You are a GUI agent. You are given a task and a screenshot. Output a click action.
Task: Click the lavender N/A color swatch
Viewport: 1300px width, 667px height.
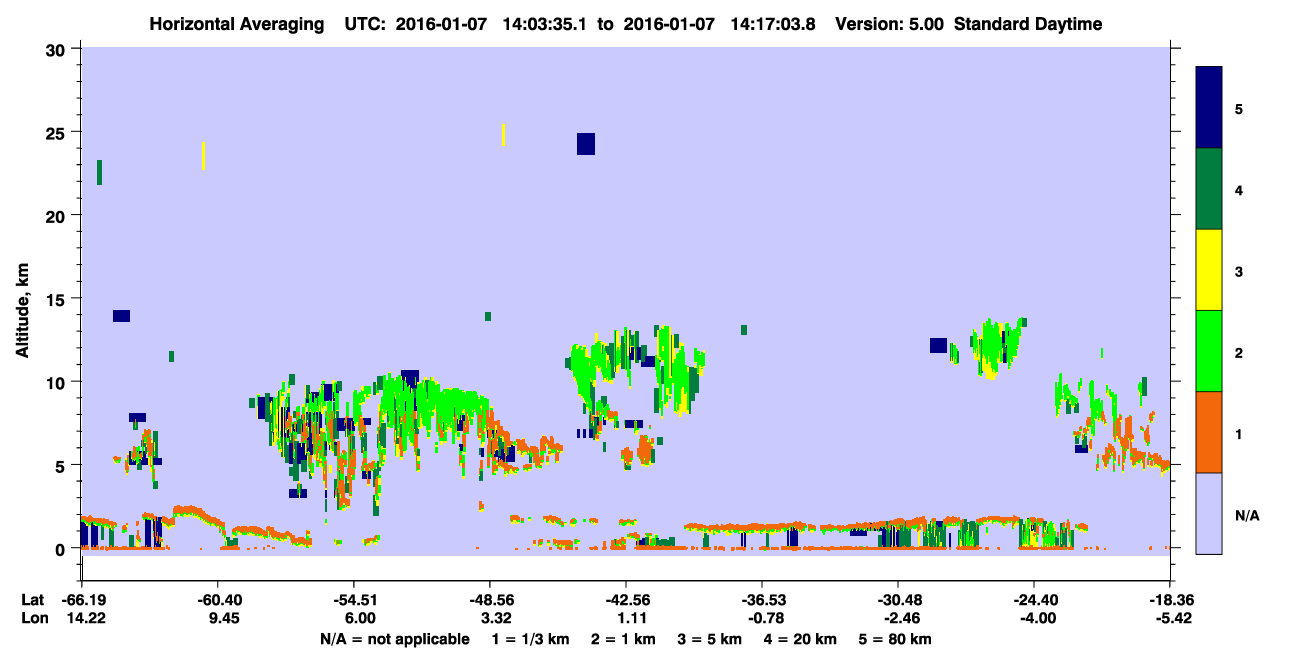pyautogui.click(x=1209, y=513)
